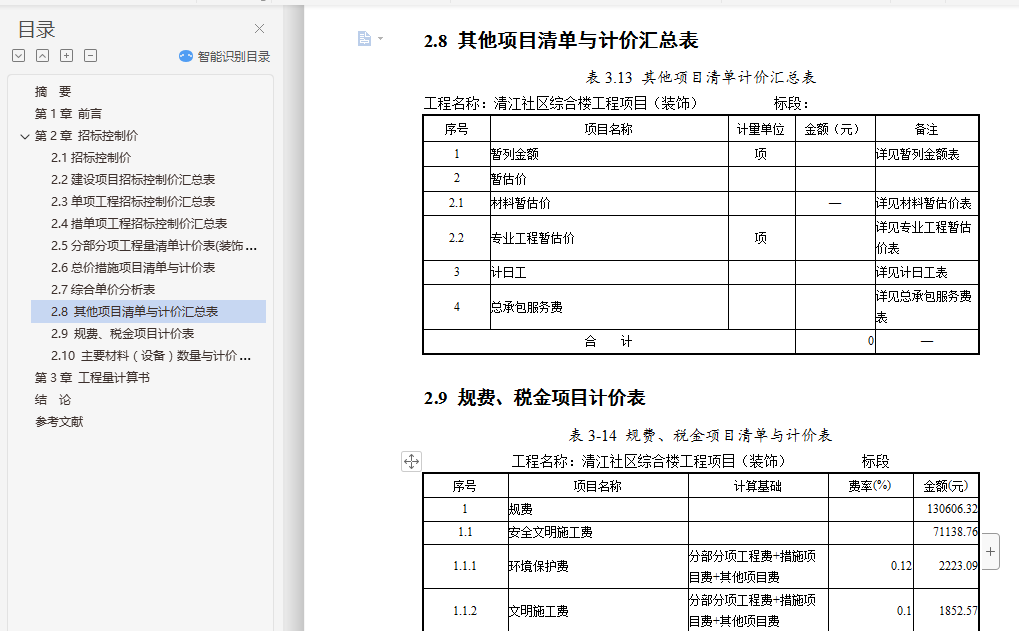Click the add heading level plus icon

(66, 56)
